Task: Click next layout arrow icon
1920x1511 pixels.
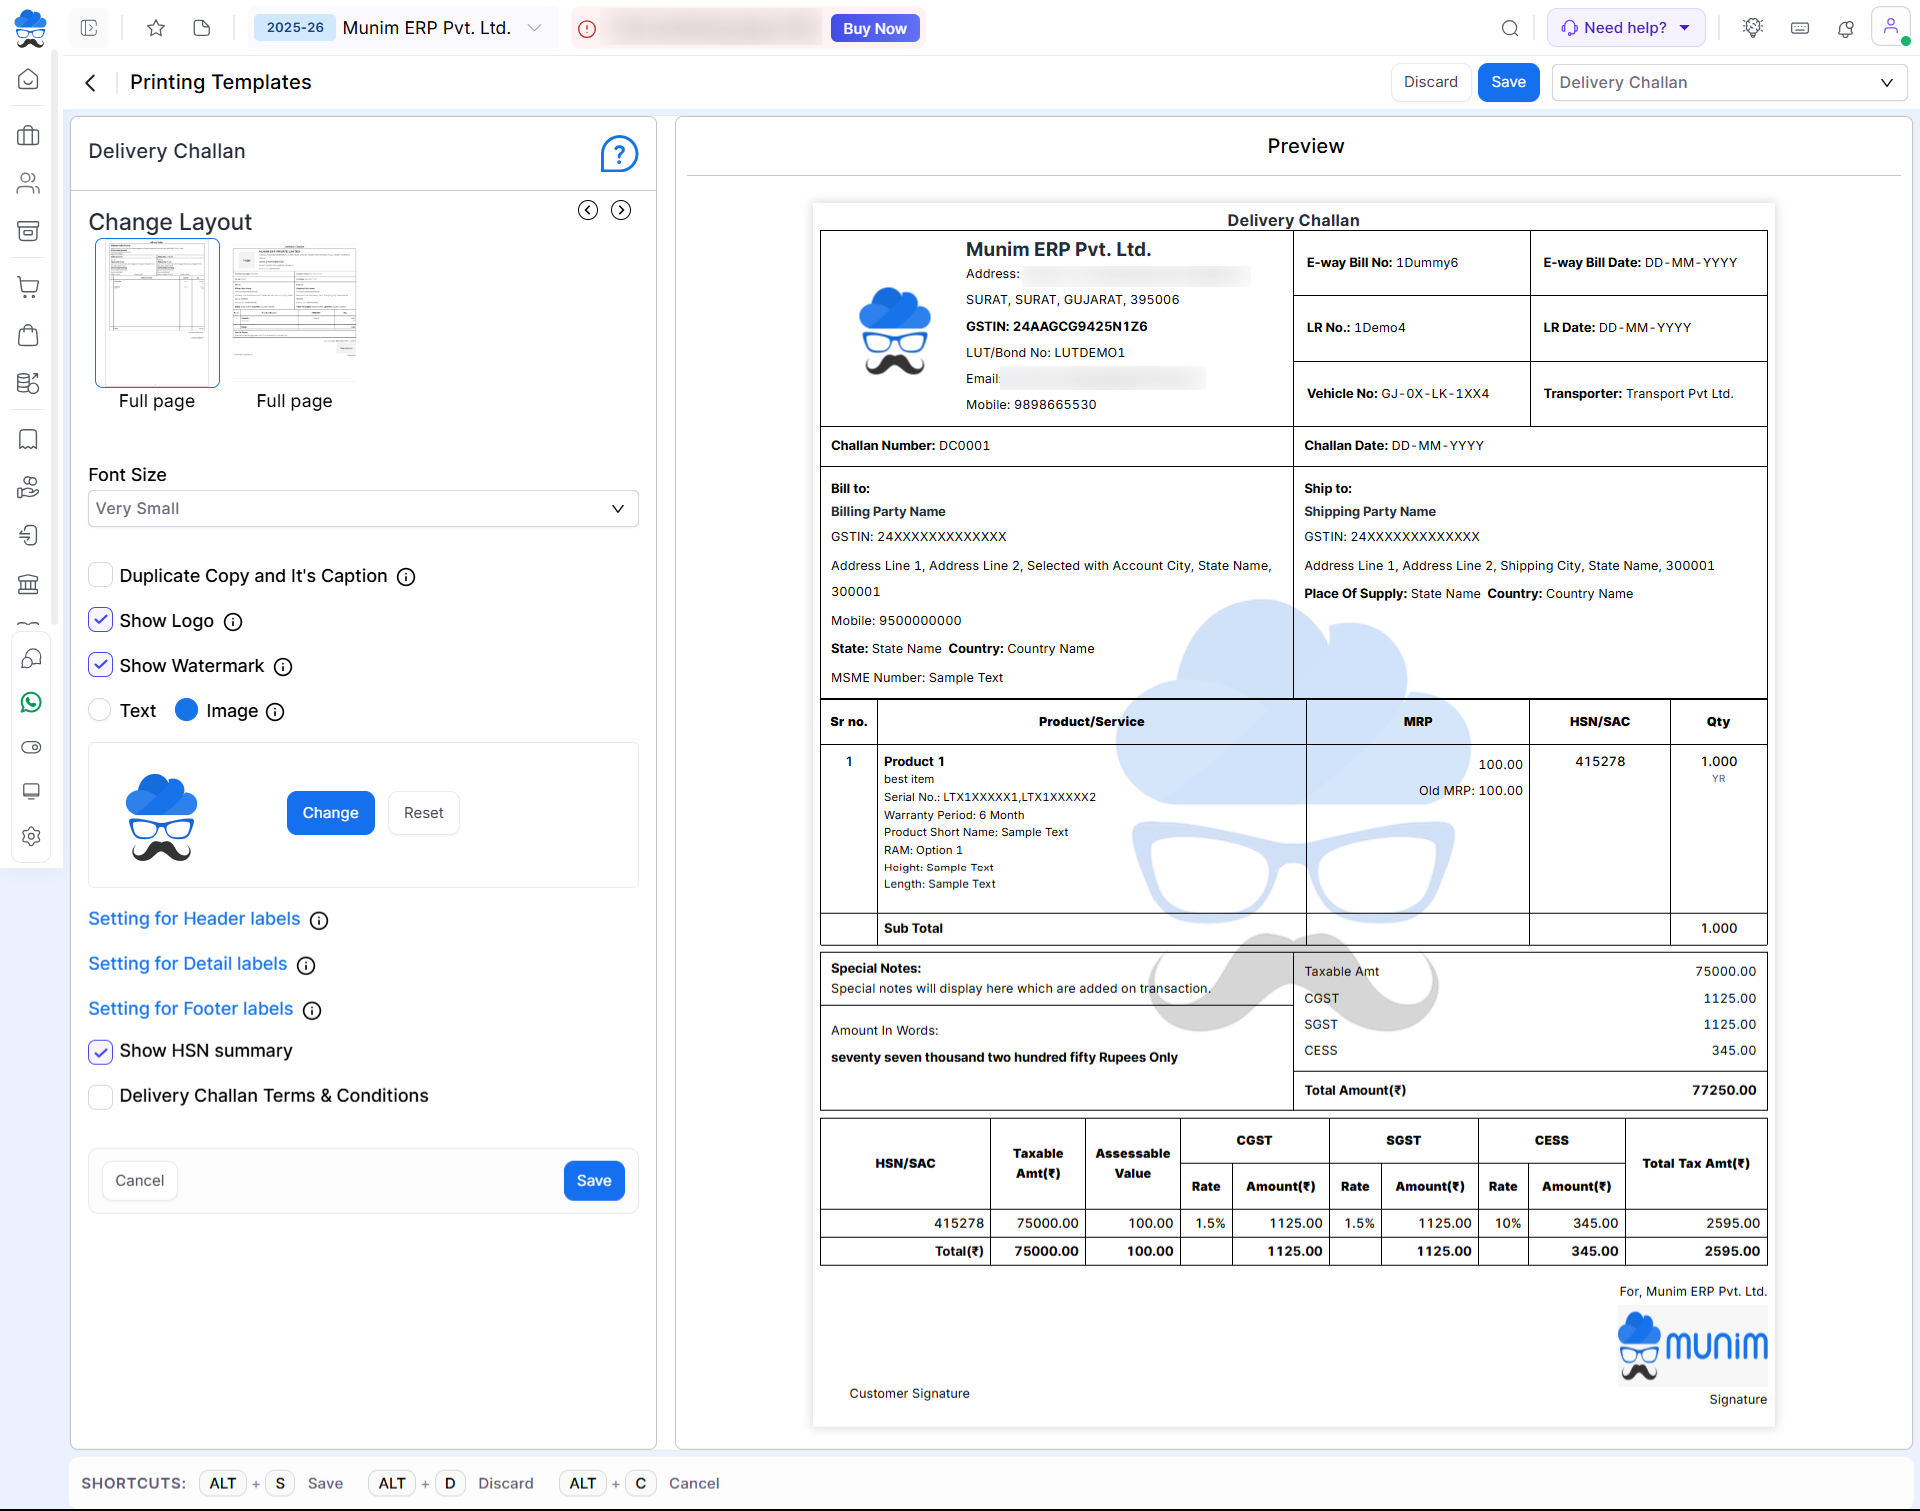Action: (x=621, y=210)
